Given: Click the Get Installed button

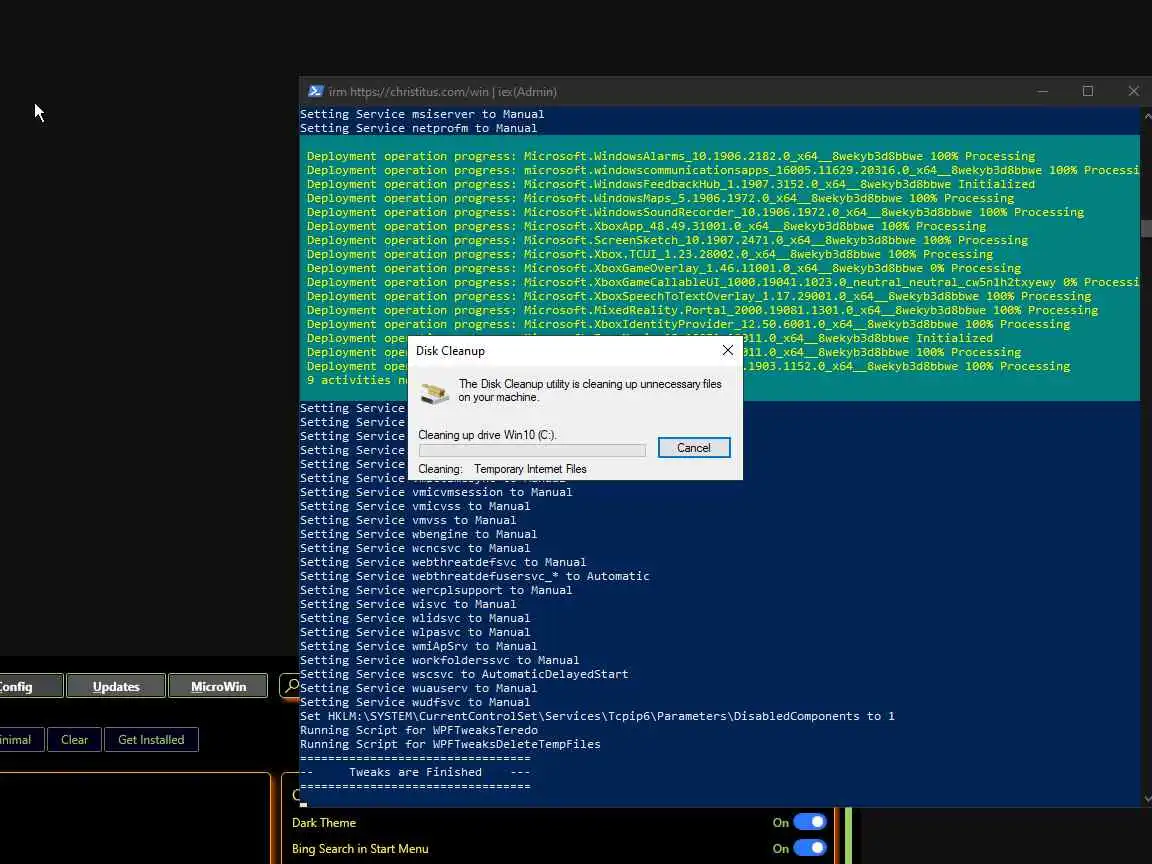Looking at the screenshot, I should pyautogui.click(x=151, y=739).
